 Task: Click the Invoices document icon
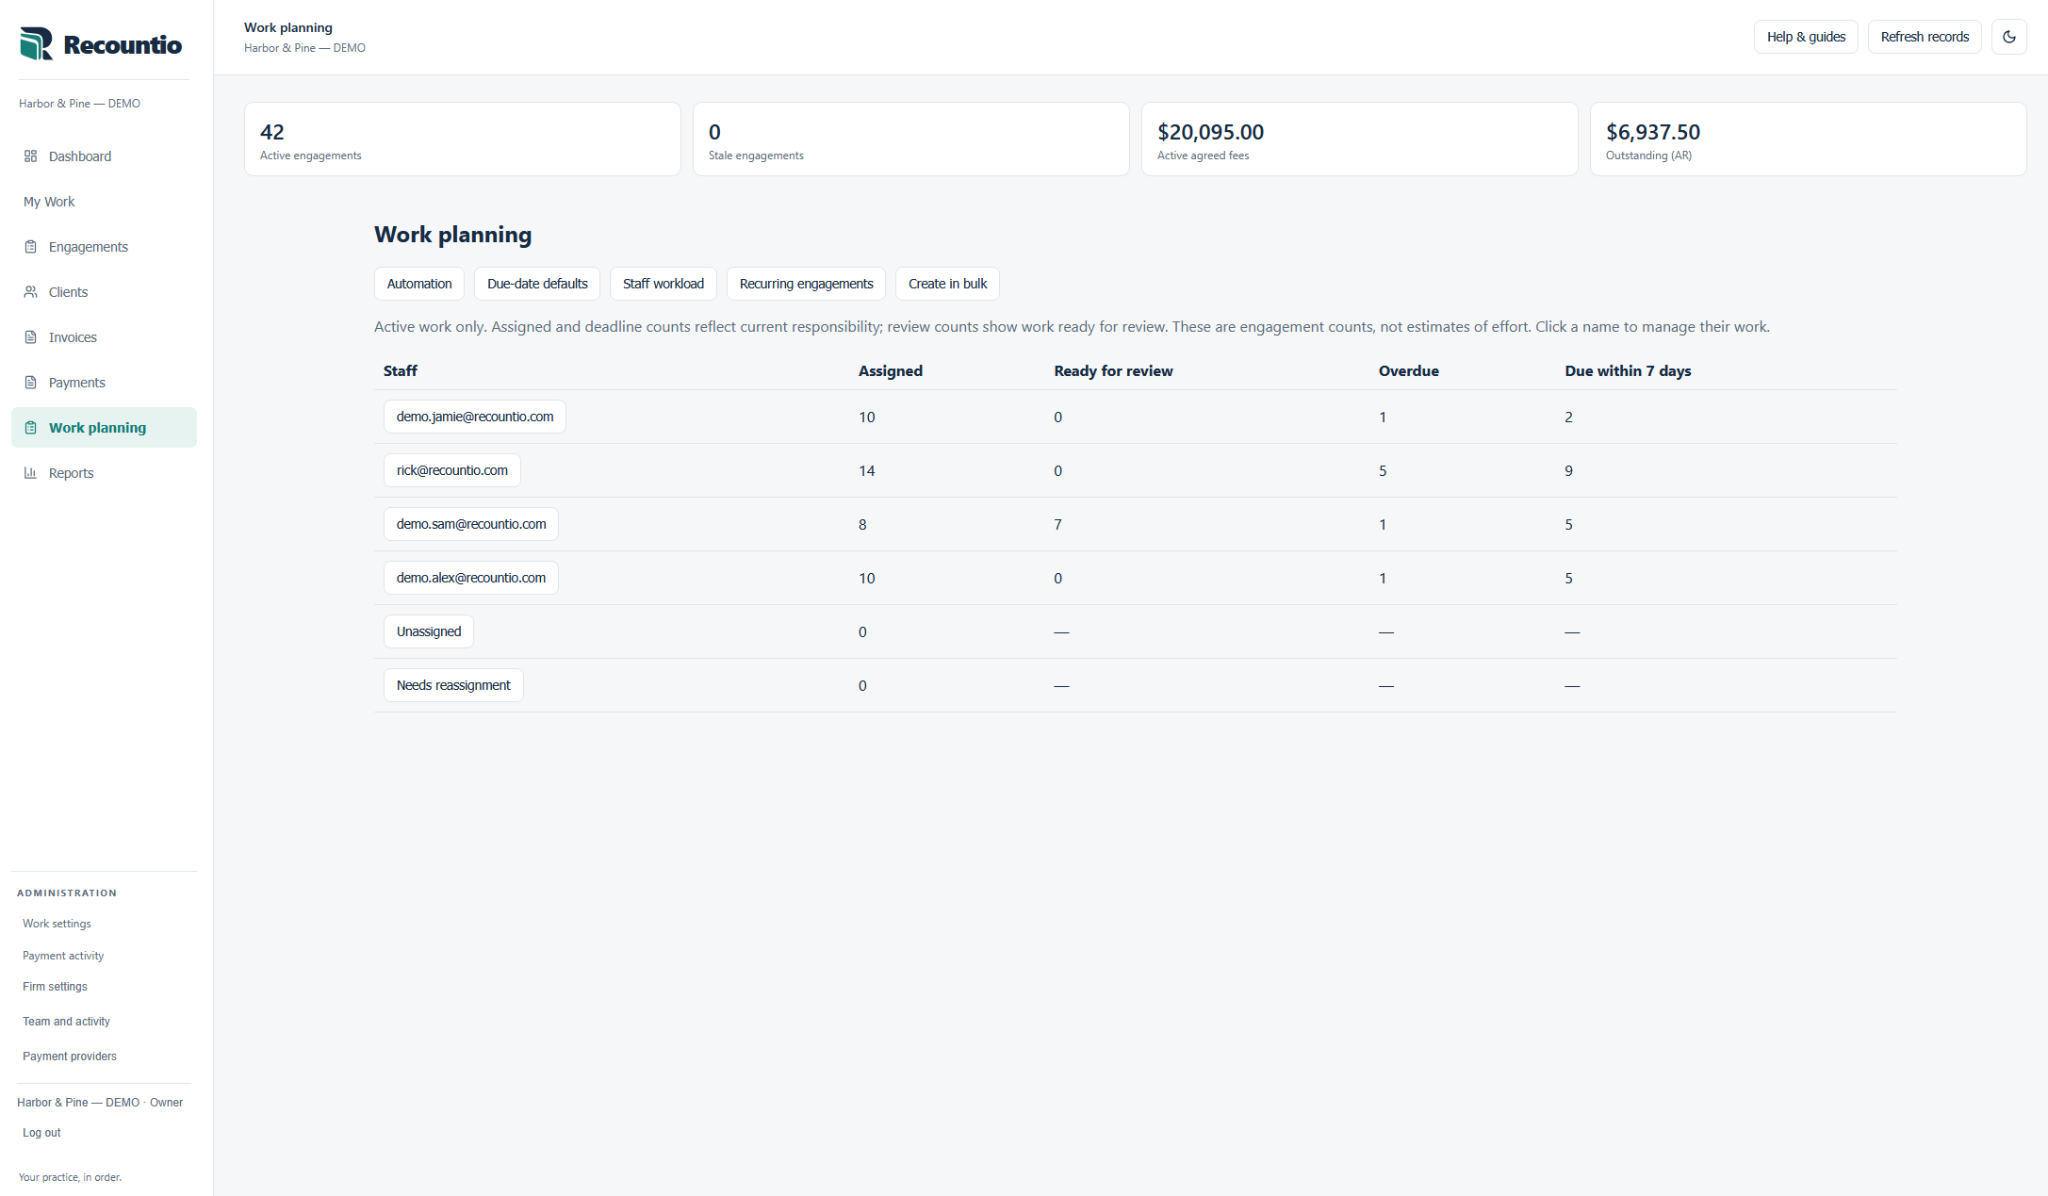point(30,337)
